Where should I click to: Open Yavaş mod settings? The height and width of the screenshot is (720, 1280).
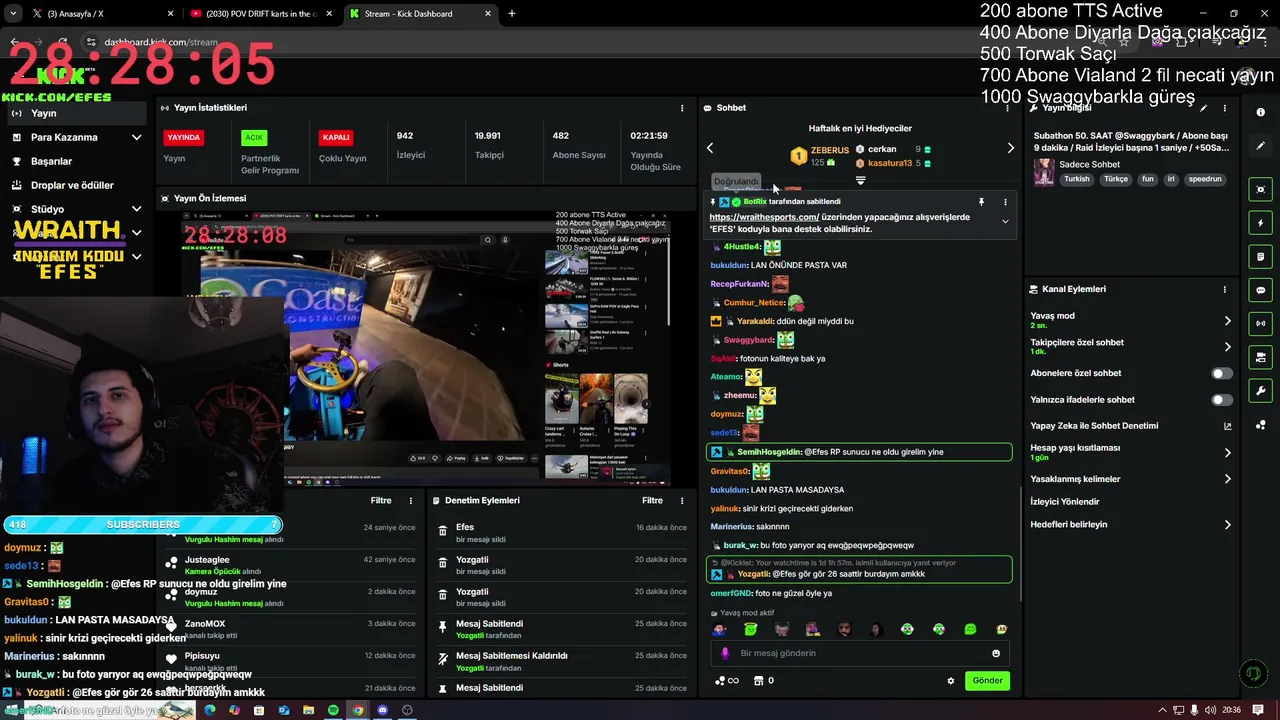click(1131, 321)
